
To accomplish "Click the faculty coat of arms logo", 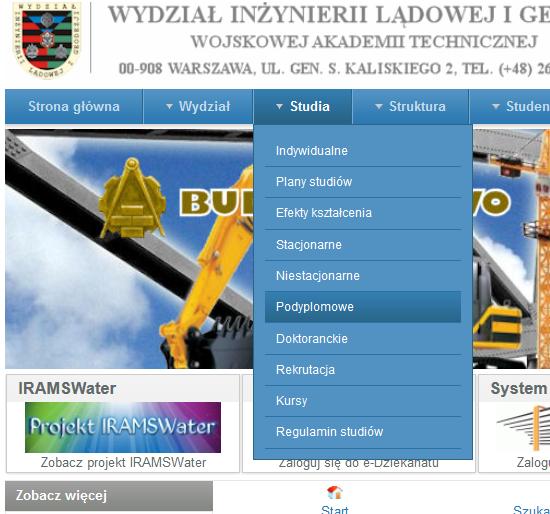I will tap(47, 40).
